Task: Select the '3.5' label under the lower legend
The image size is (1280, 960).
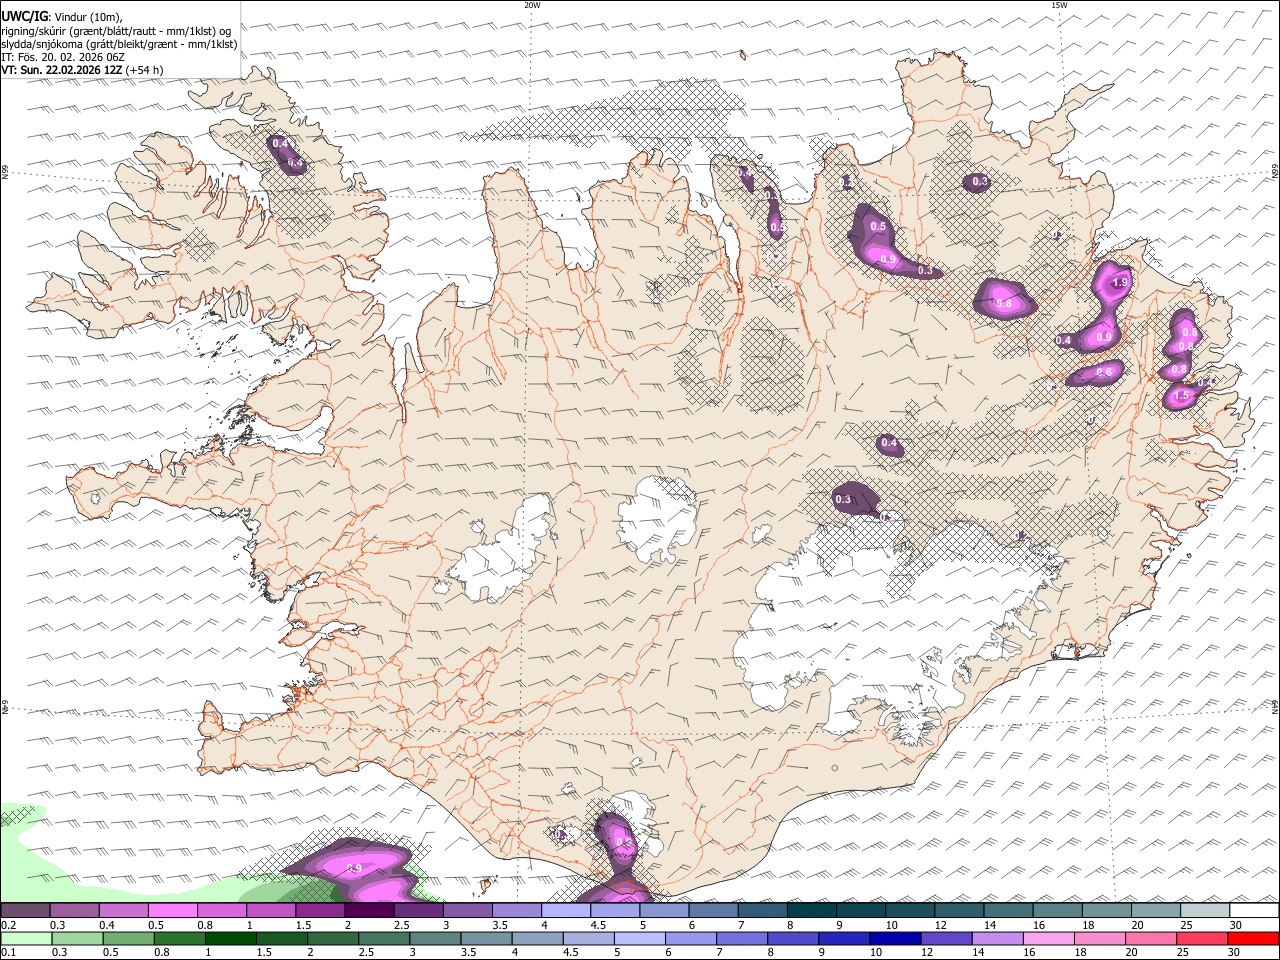Action: [x=469, y=953]
